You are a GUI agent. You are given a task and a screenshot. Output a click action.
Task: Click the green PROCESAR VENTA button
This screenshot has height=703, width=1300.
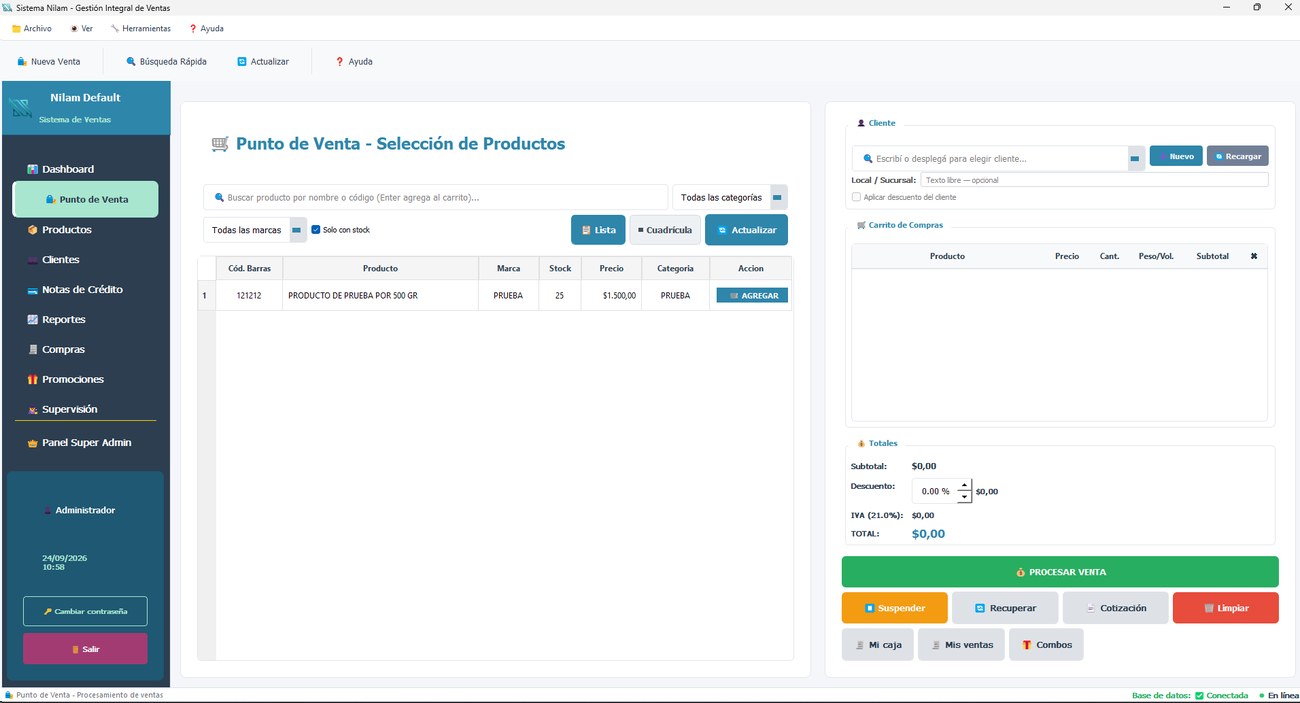[x=1060, y=572]
